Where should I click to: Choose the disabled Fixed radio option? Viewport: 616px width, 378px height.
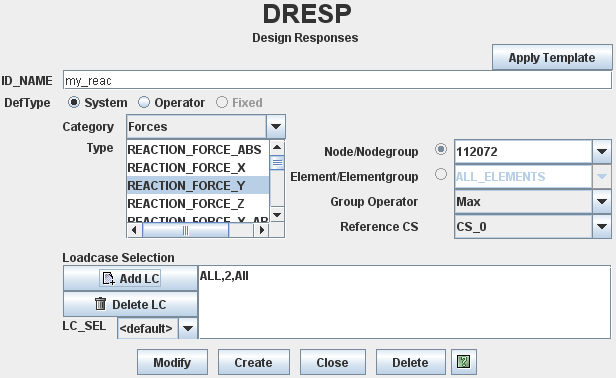coord(222,103)
